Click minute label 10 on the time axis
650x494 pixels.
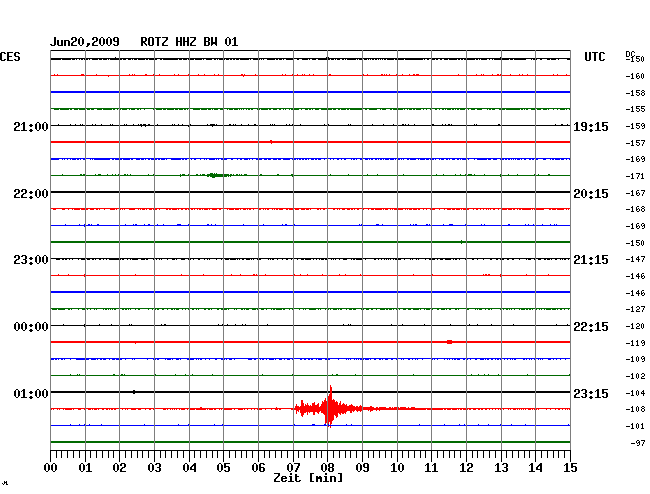coord(397,468)
